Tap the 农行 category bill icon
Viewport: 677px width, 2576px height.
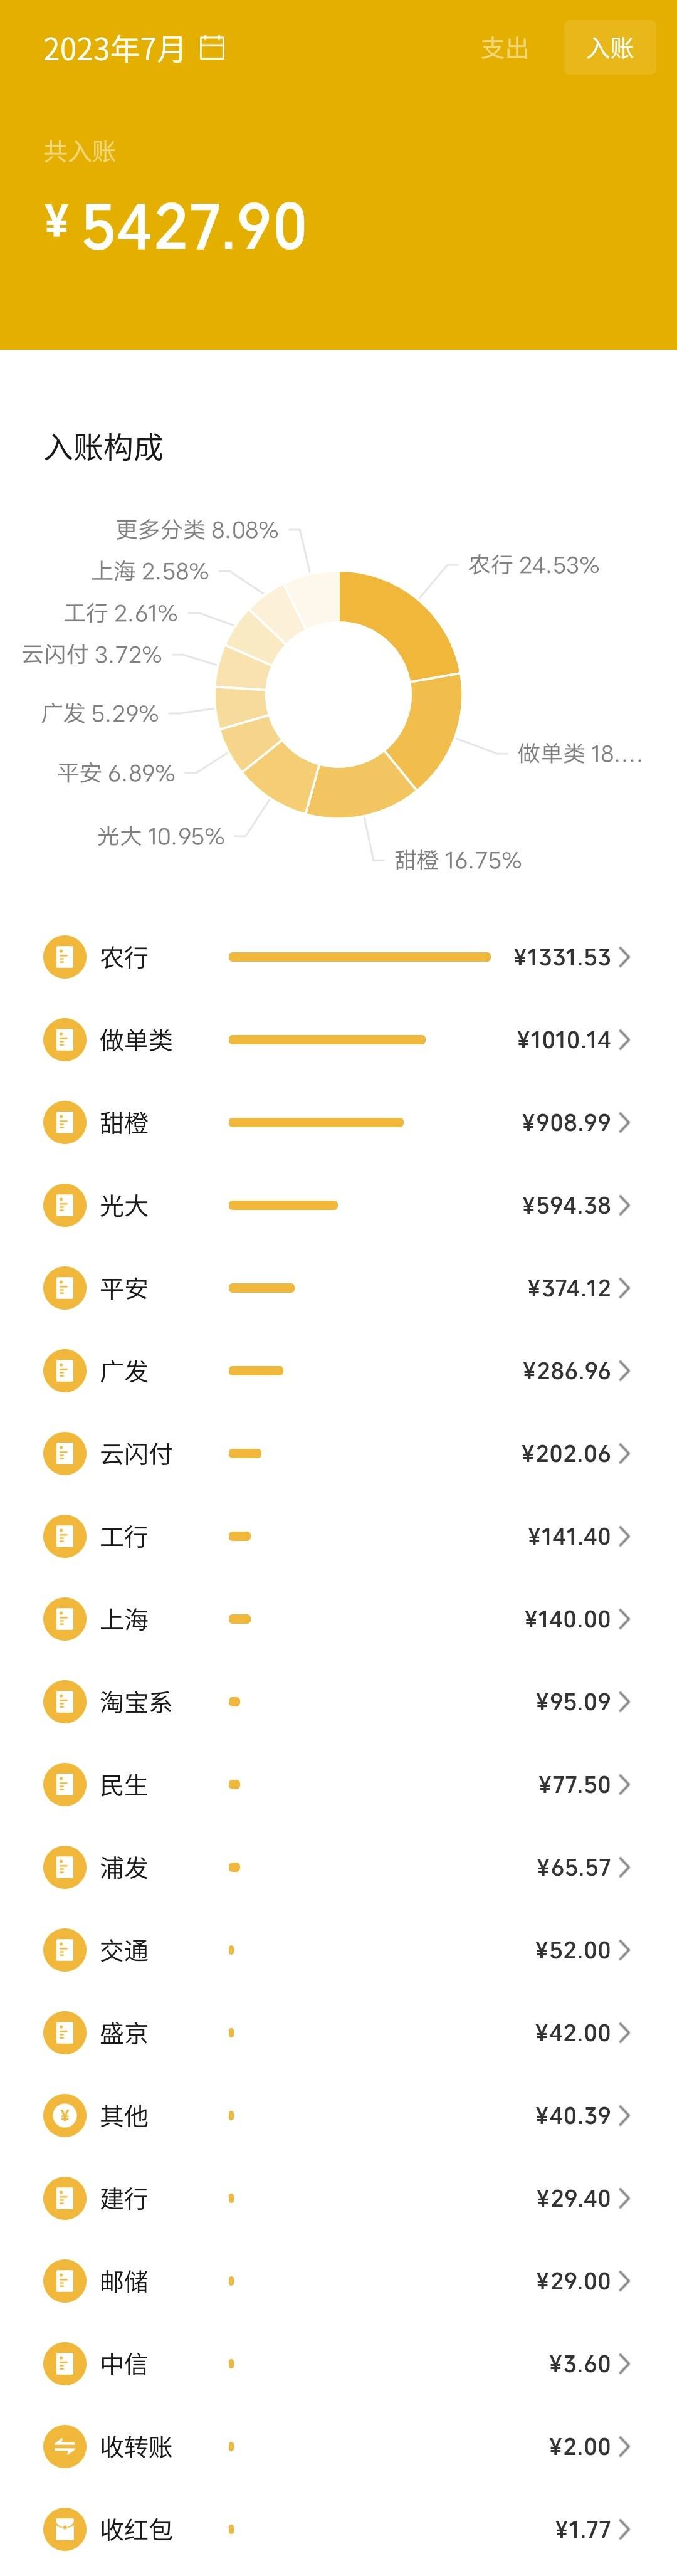pos(64,957)
